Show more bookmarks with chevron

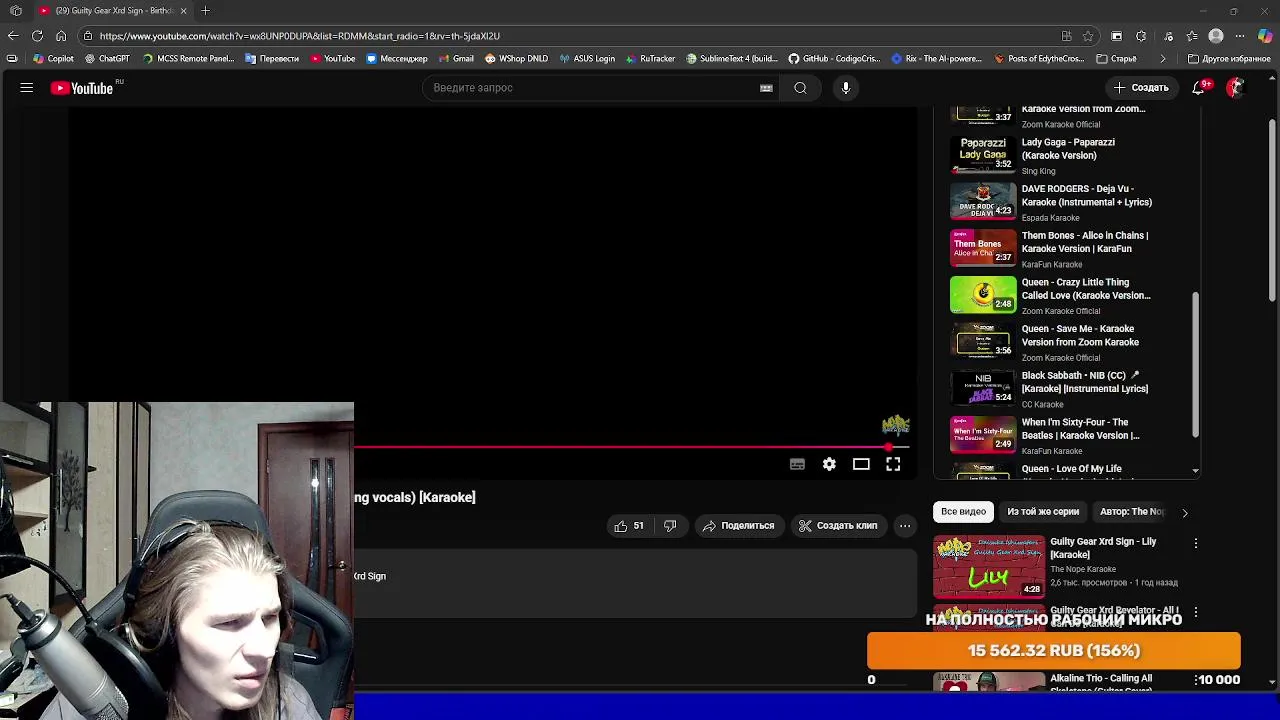tap(1162, 59)
